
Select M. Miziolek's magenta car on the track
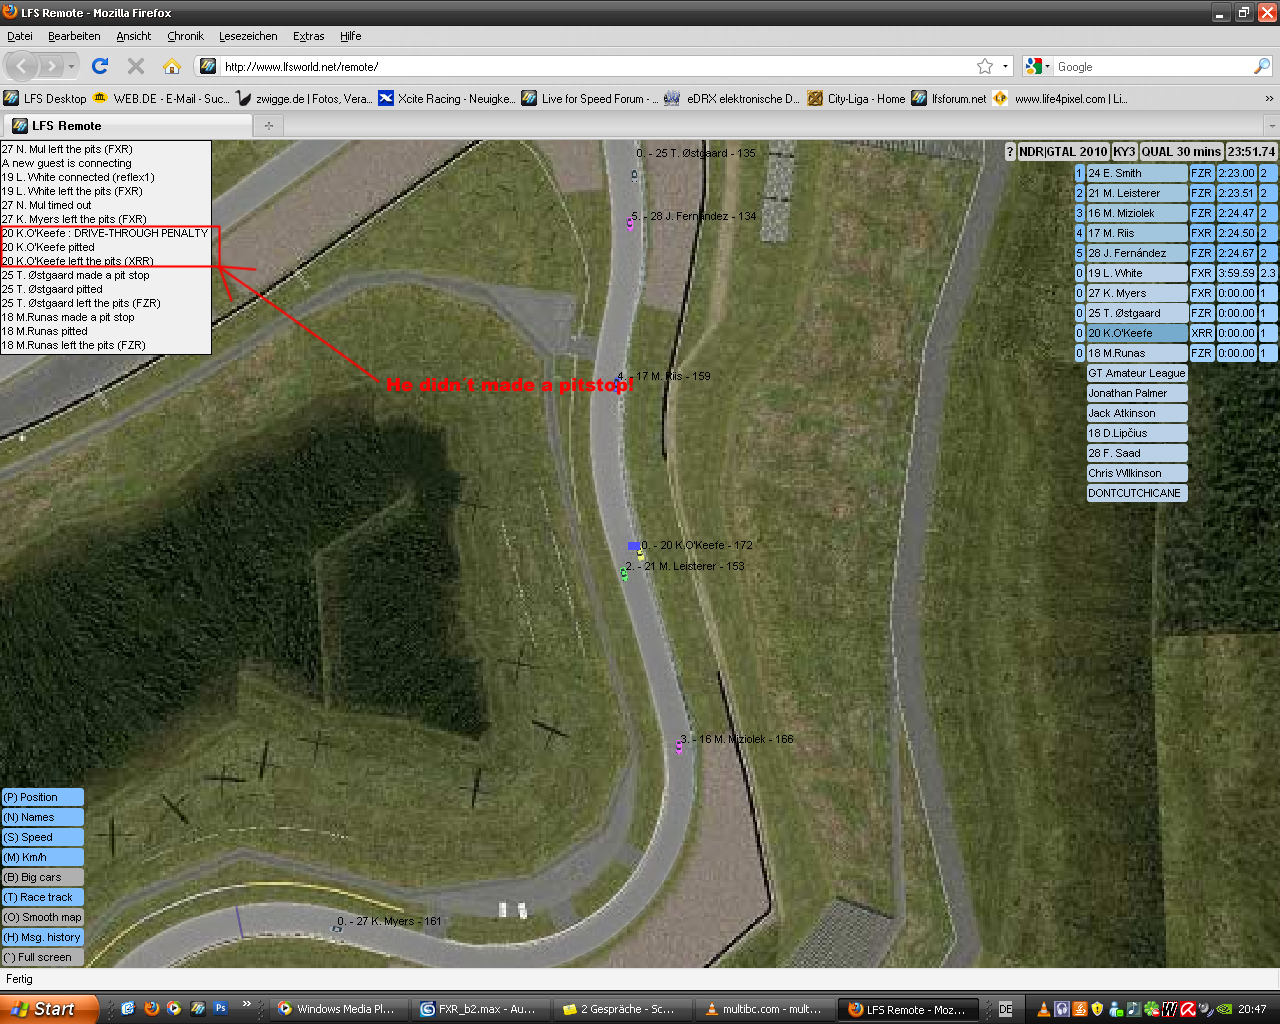pos(679,746)
